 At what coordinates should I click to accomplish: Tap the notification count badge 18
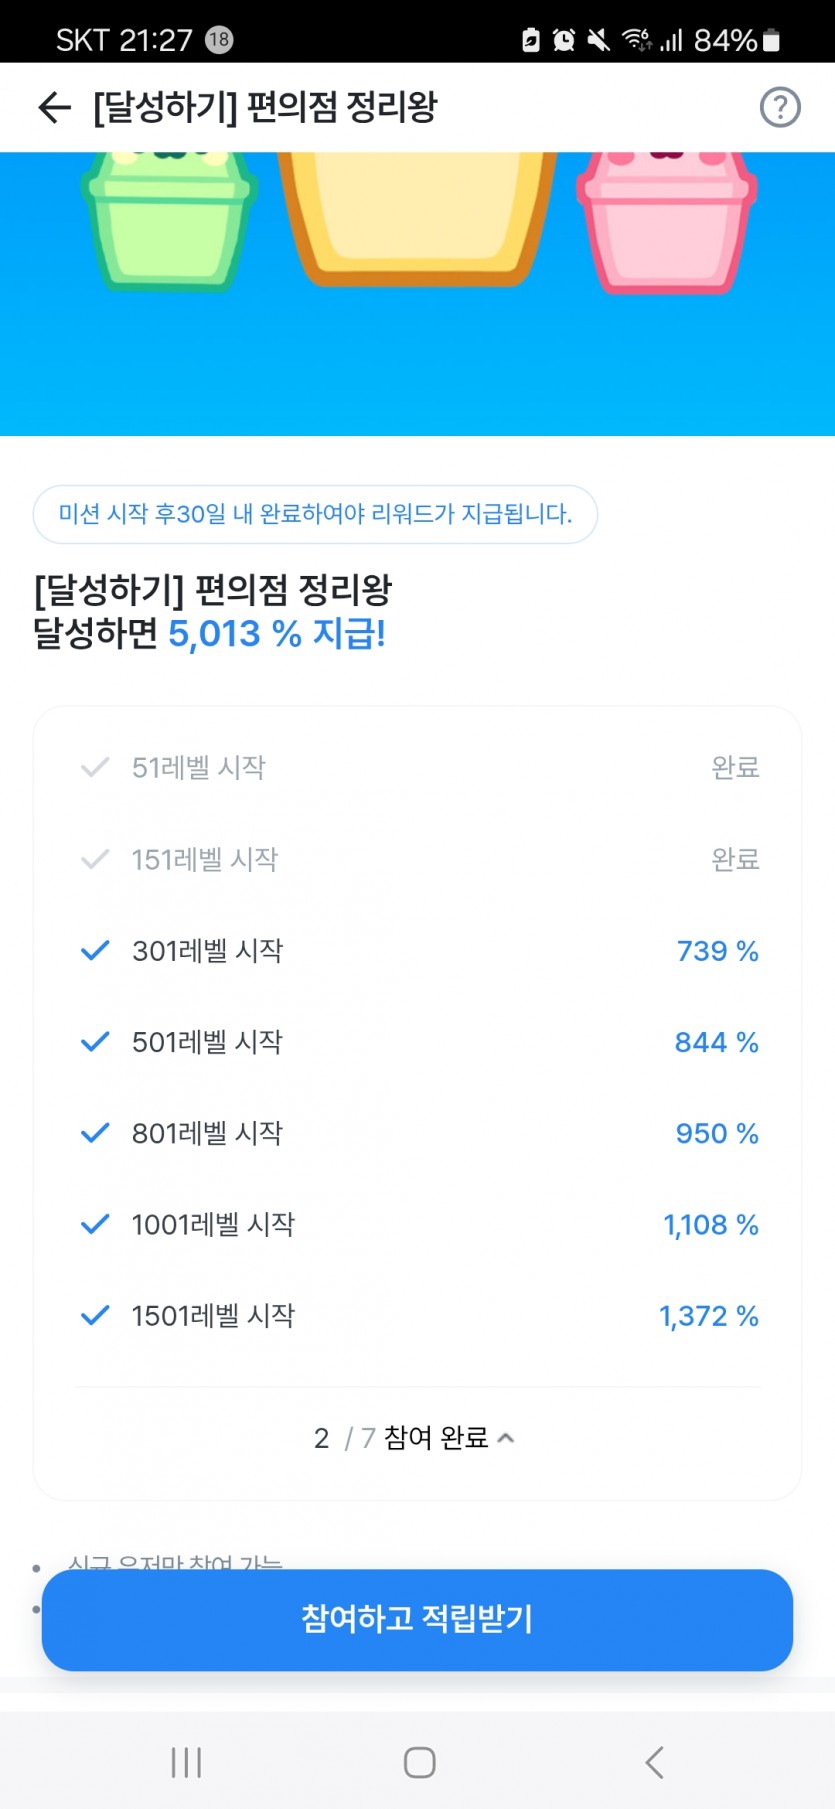click(x=219, y=40)
